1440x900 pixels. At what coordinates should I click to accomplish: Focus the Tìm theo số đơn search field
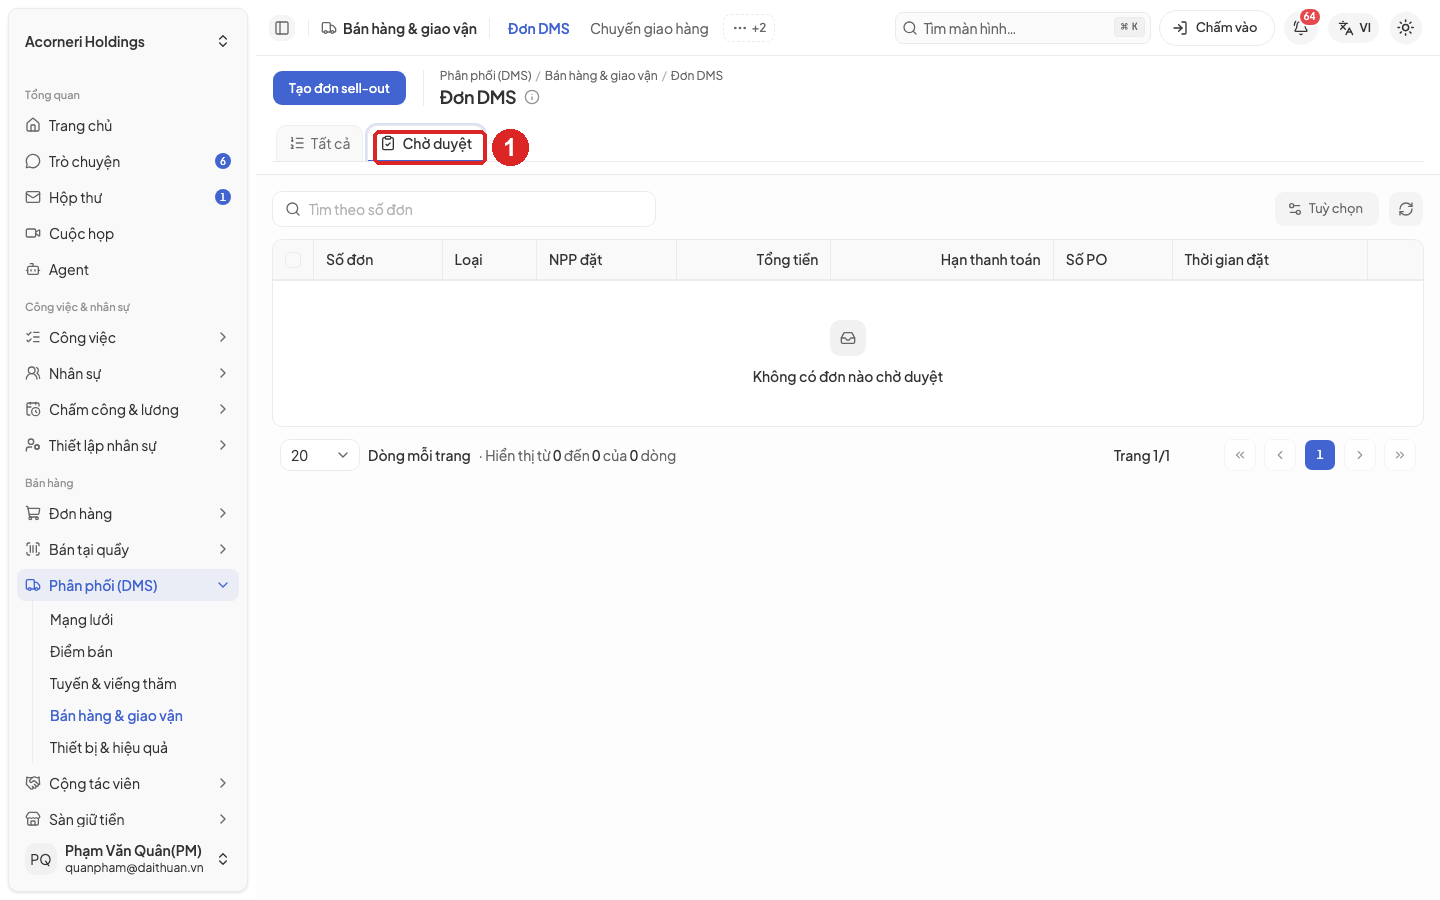tap(464, 209)
